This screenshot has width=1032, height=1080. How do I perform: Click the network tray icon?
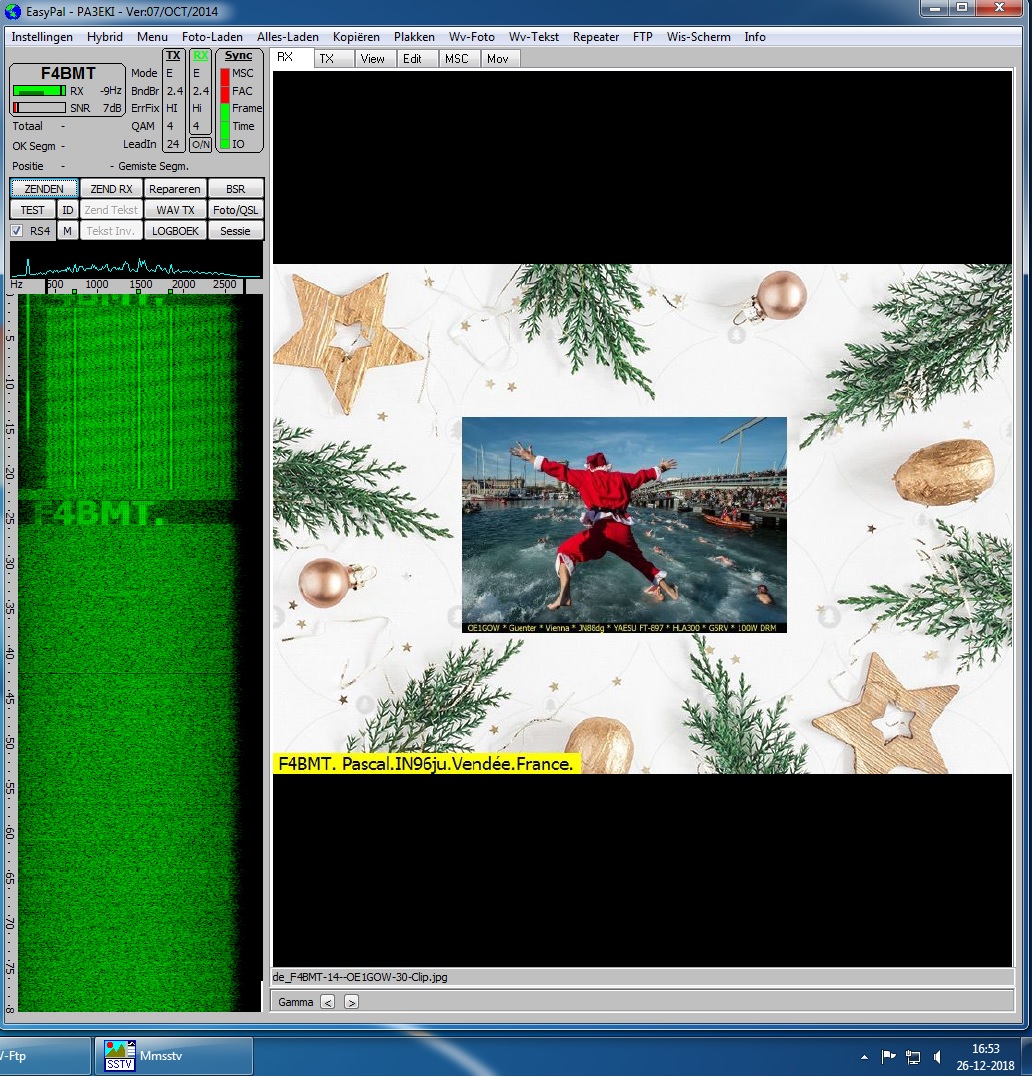click(913, 1057)
